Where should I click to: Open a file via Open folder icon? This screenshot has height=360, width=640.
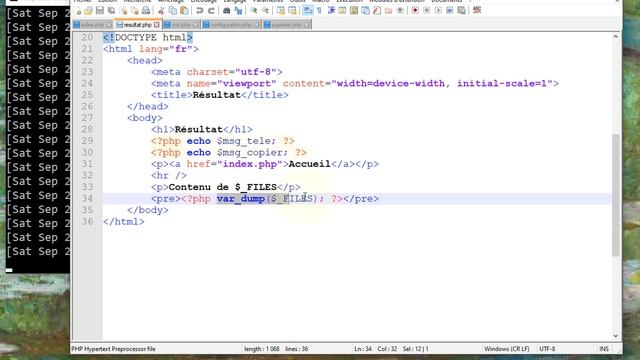coord(88,11)
